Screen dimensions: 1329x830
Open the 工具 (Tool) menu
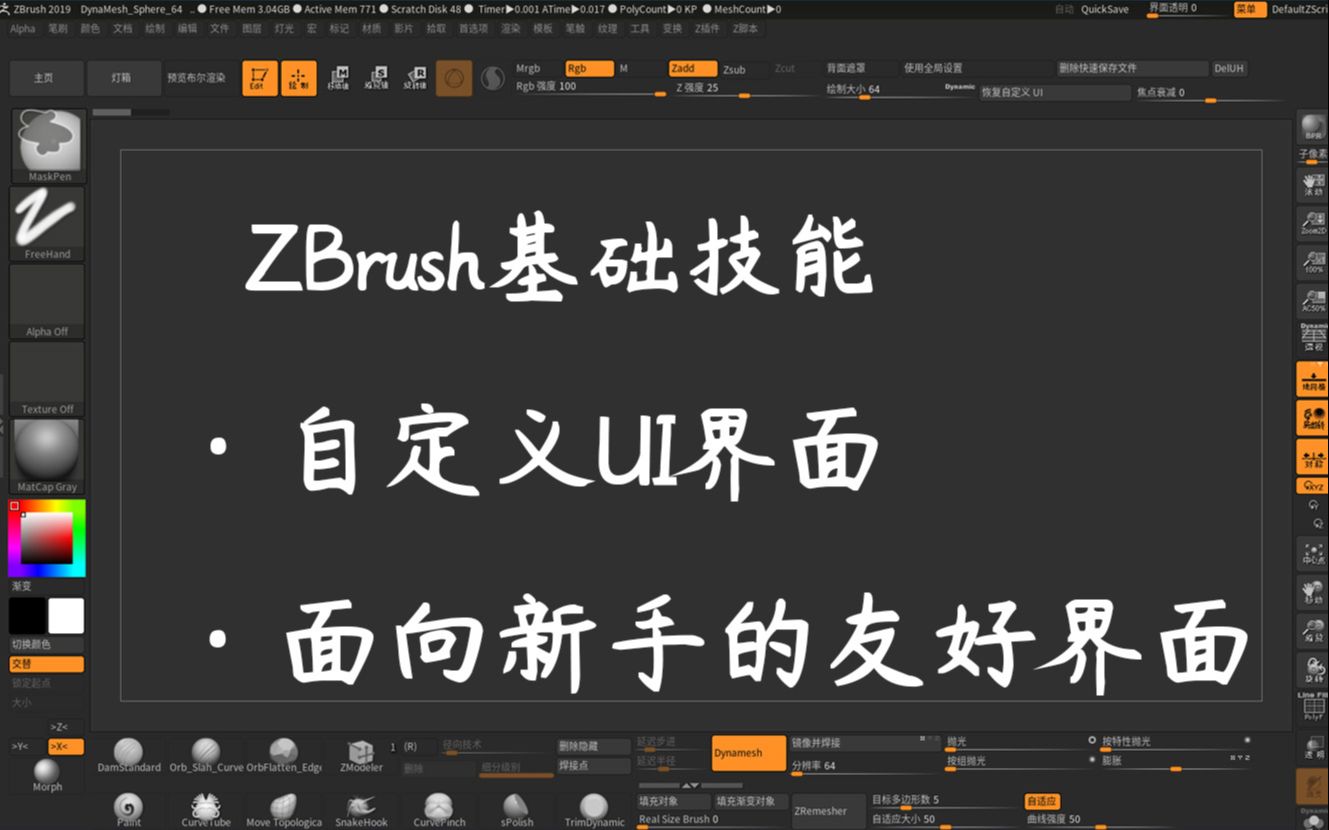(640, 29)
